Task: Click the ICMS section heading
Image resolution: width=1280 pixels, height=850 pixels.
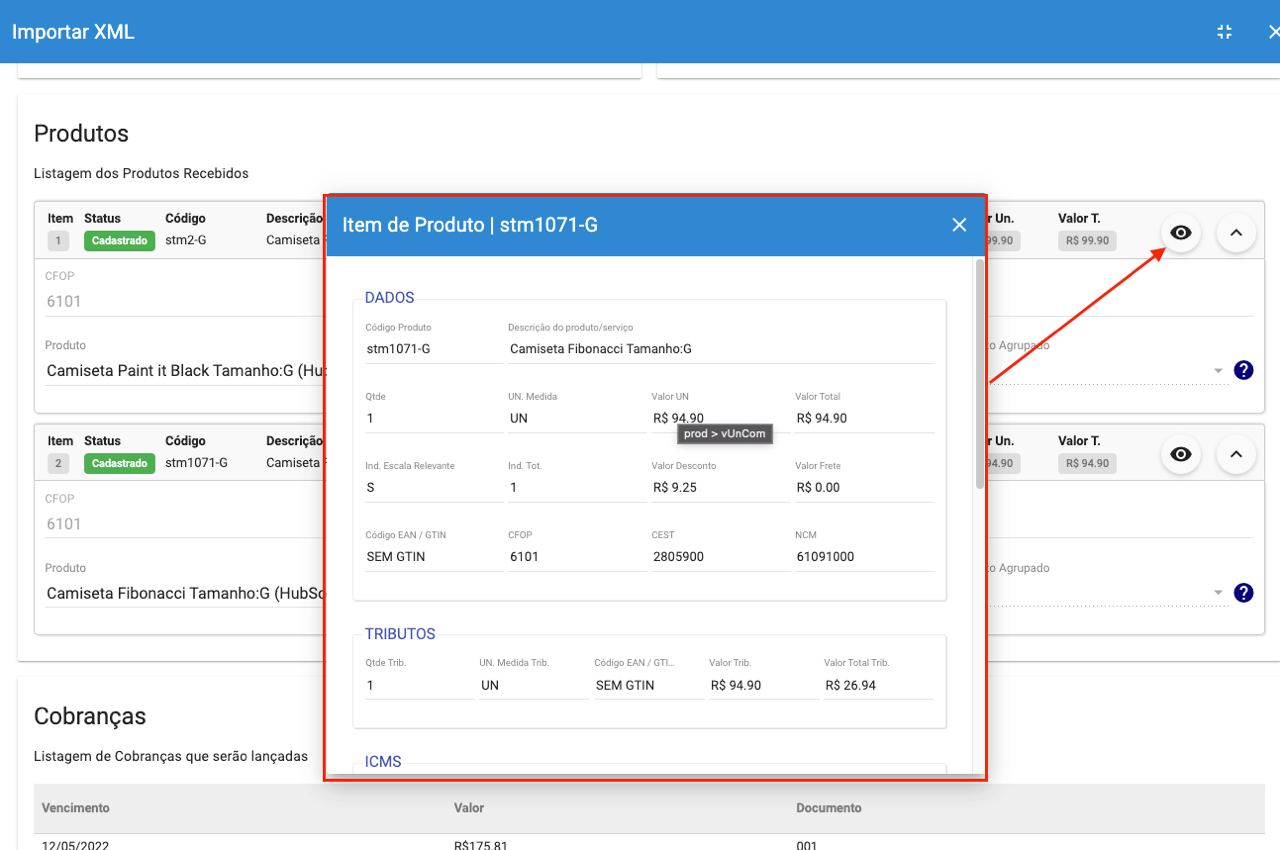Action: coord(383,762)
